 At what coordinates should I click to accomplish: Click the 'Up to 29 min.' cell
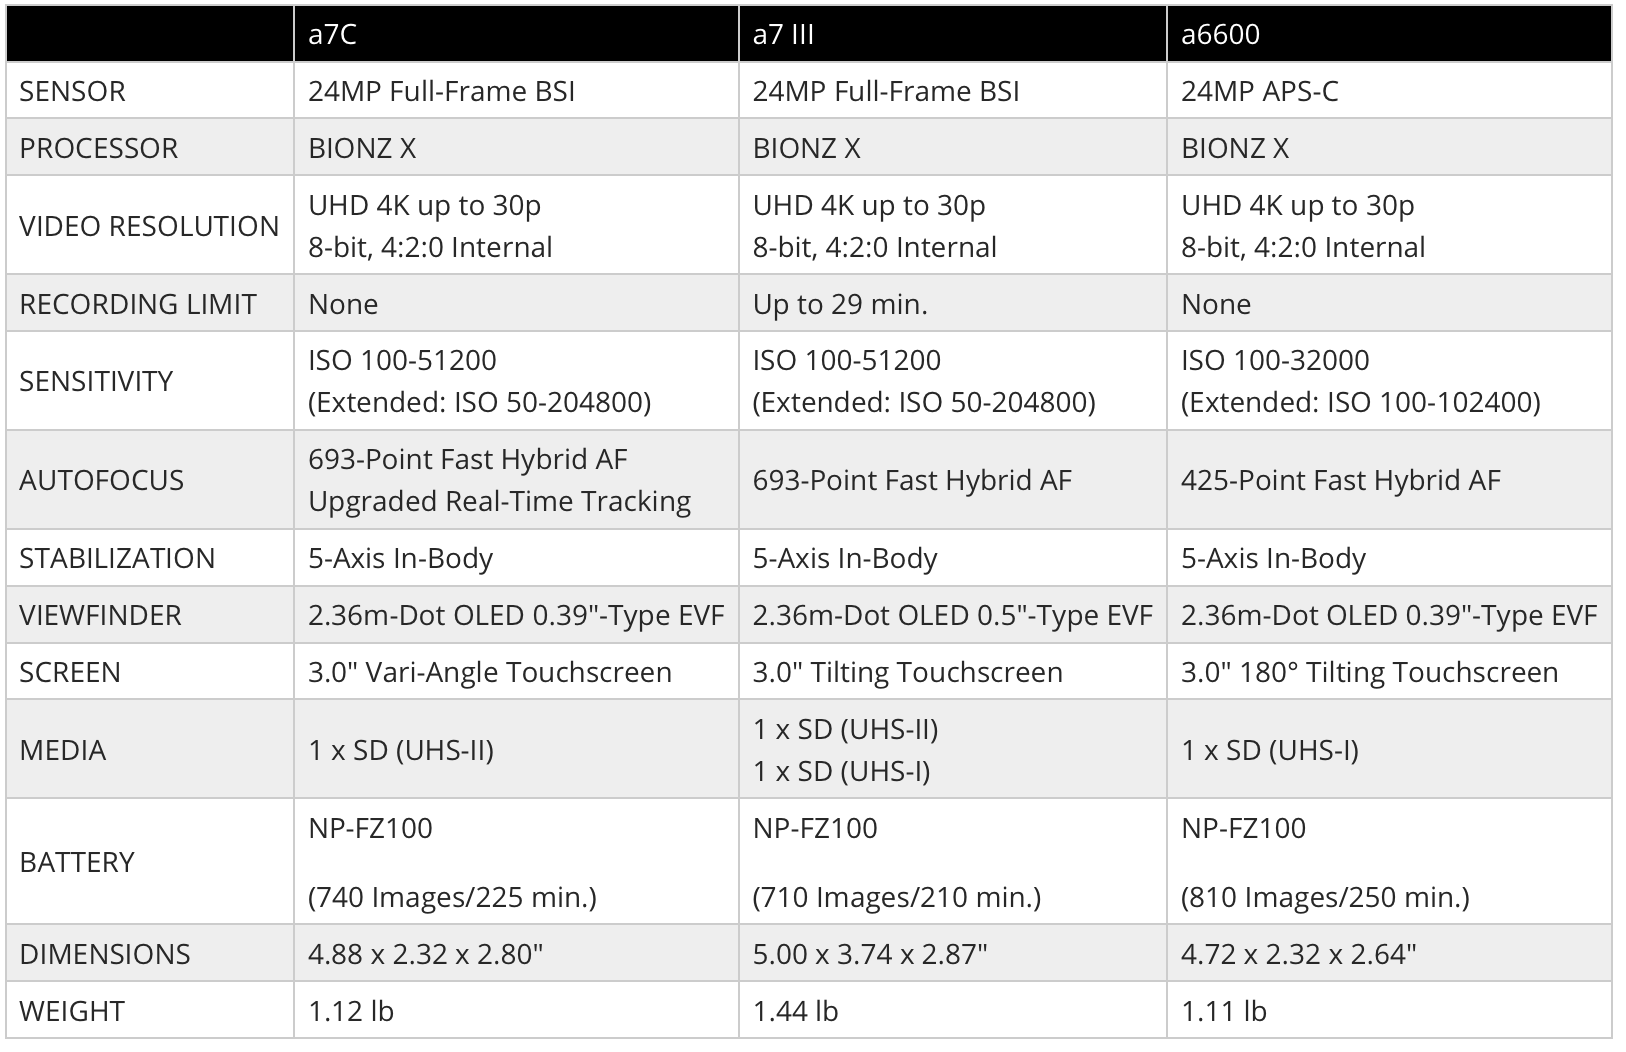click(x=953, y=304)
